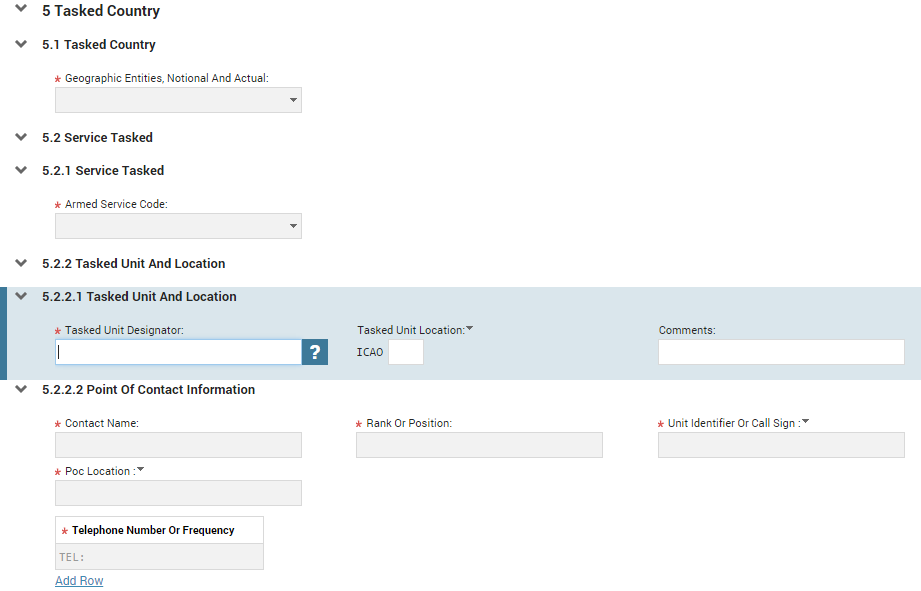Viewport: 921px width, 591px height.
Task: Collapse the 5.1 Tasked Country subsection
Action: point(21,44)
